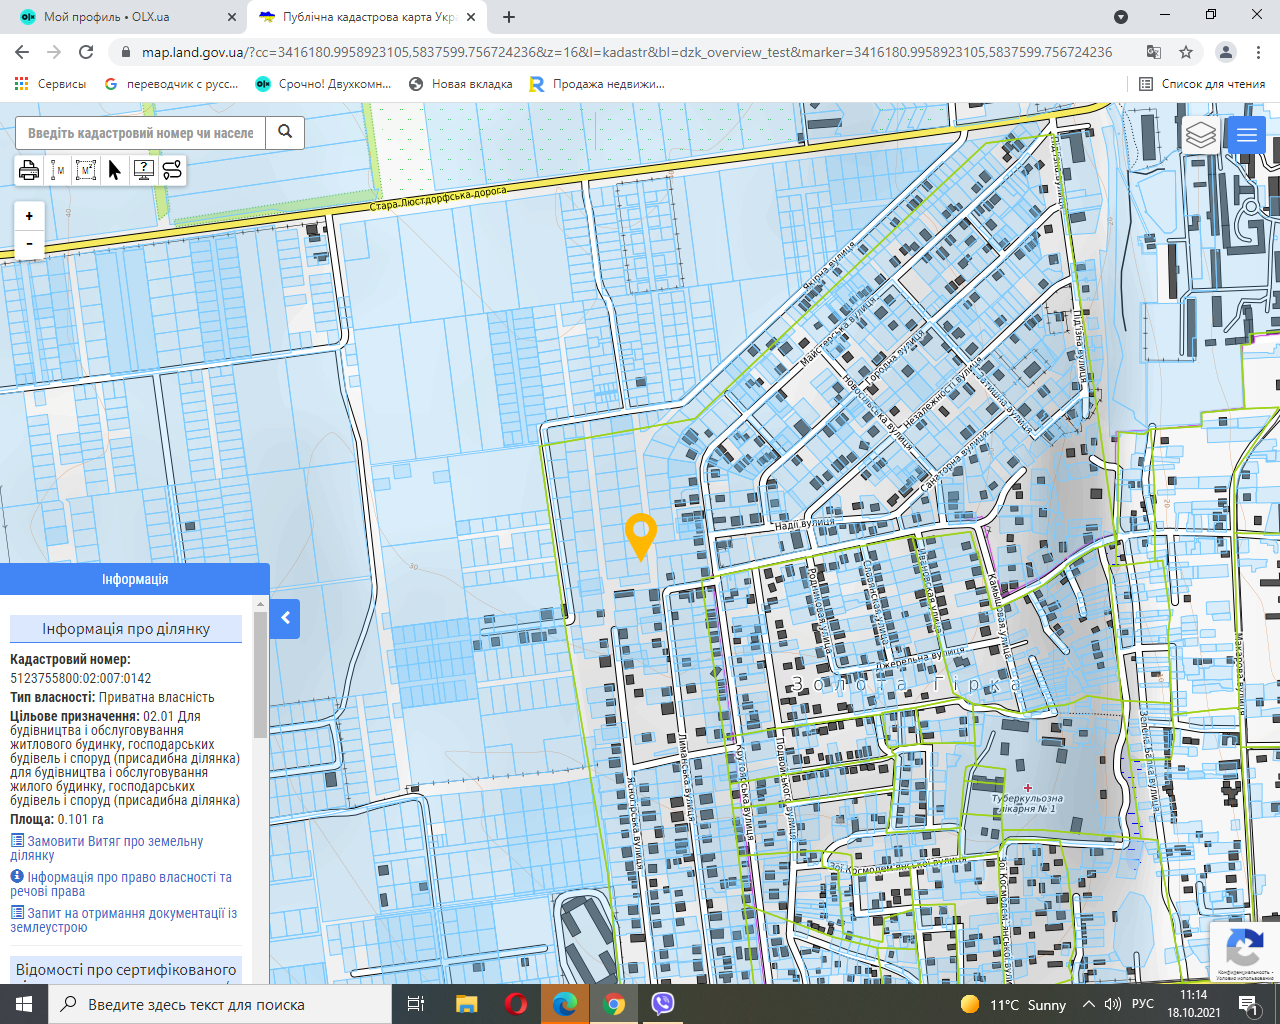Go back in browser history

22,52
